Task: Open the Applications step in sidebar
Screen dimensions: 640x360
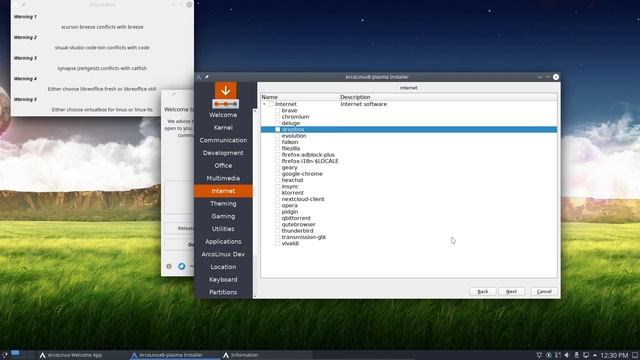Action: tap(223, 242)
